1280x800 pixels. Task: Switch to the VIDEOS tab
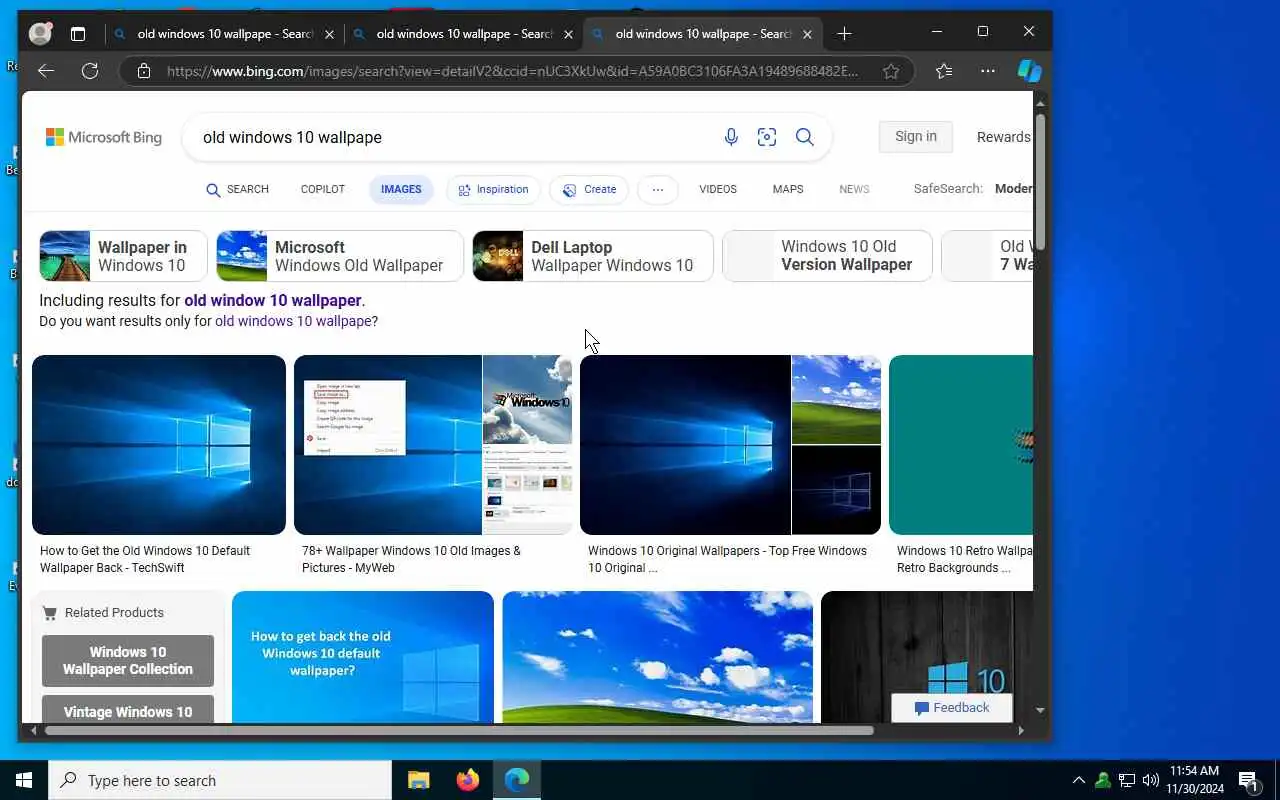(718, 189)
